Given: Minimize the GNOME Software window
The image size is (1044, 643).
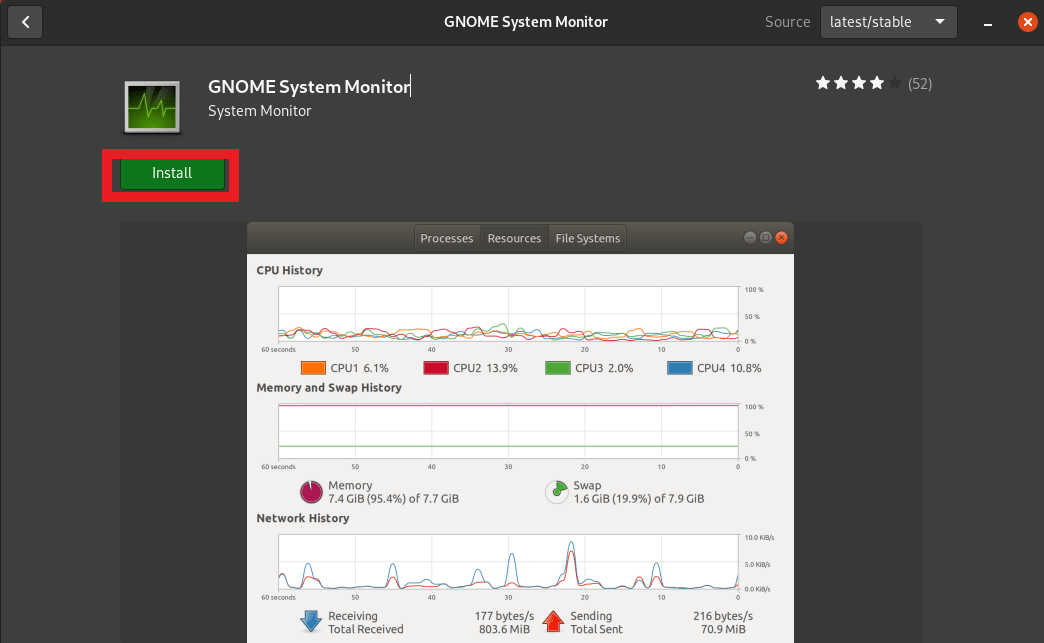Looking at the screenshot, I should [x=987, y=21].
